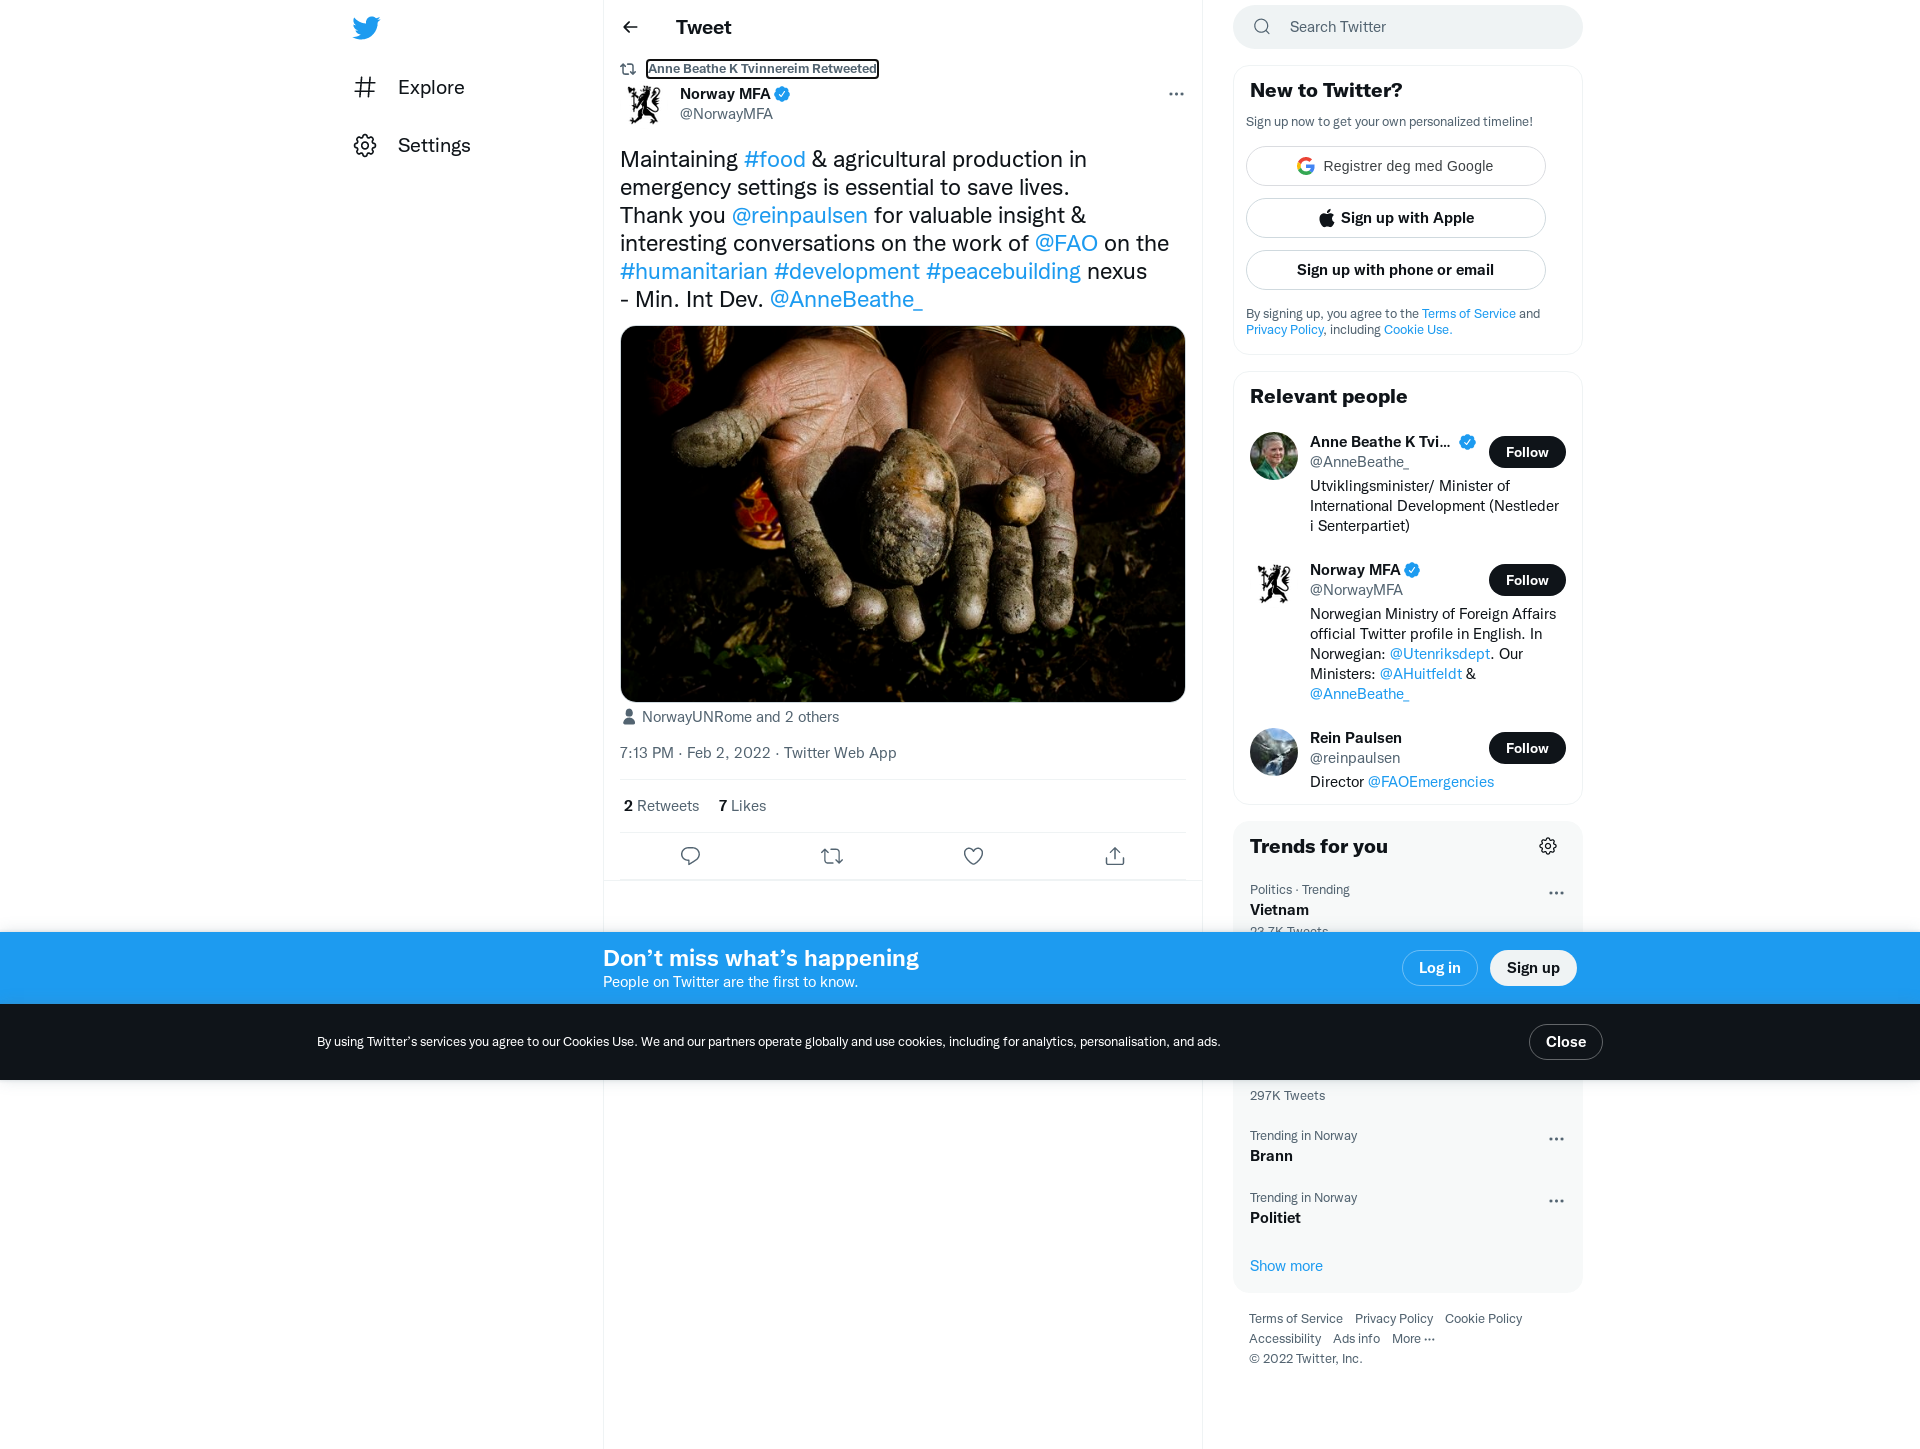Screen dimensions: 1920x1449
Task: Open the tweet's three-dot more menu
Action: 1176,94
